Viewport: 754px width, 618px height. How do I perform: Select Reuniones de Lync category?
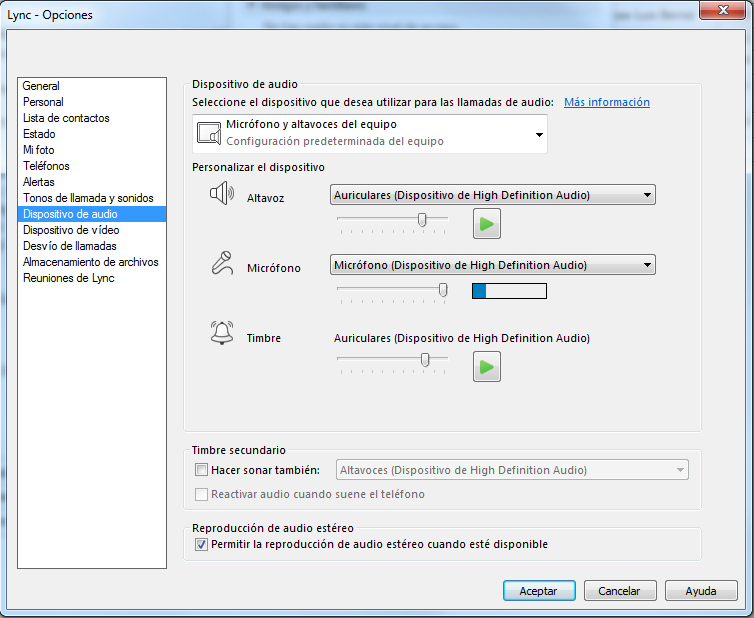point(92,278)
